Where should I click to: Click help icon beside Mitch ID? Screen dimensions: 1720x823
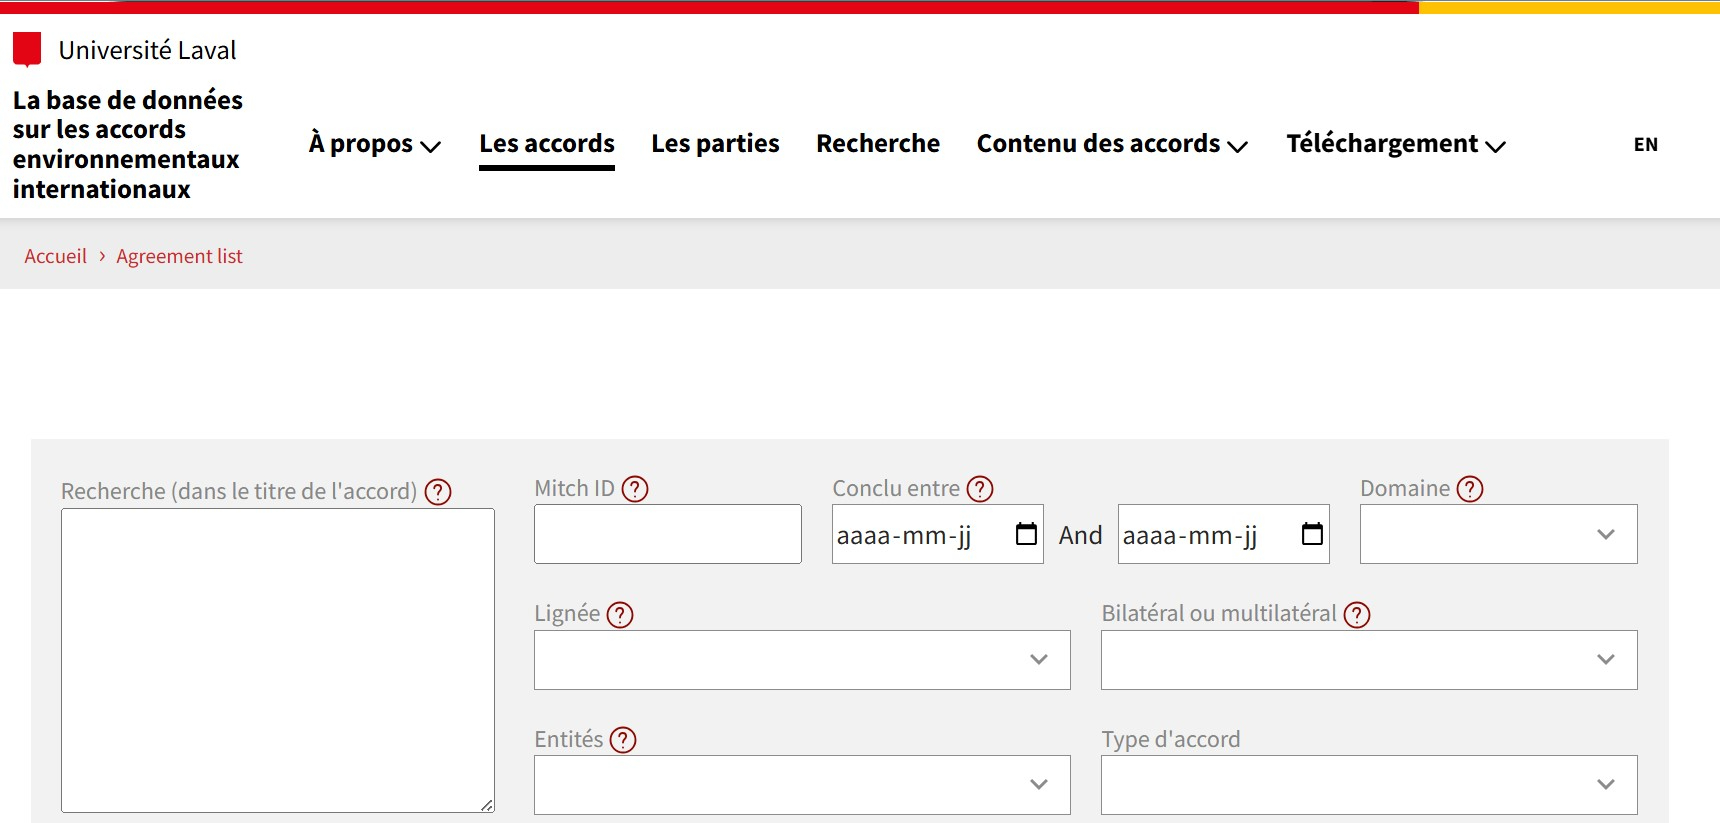click(635, 489)
